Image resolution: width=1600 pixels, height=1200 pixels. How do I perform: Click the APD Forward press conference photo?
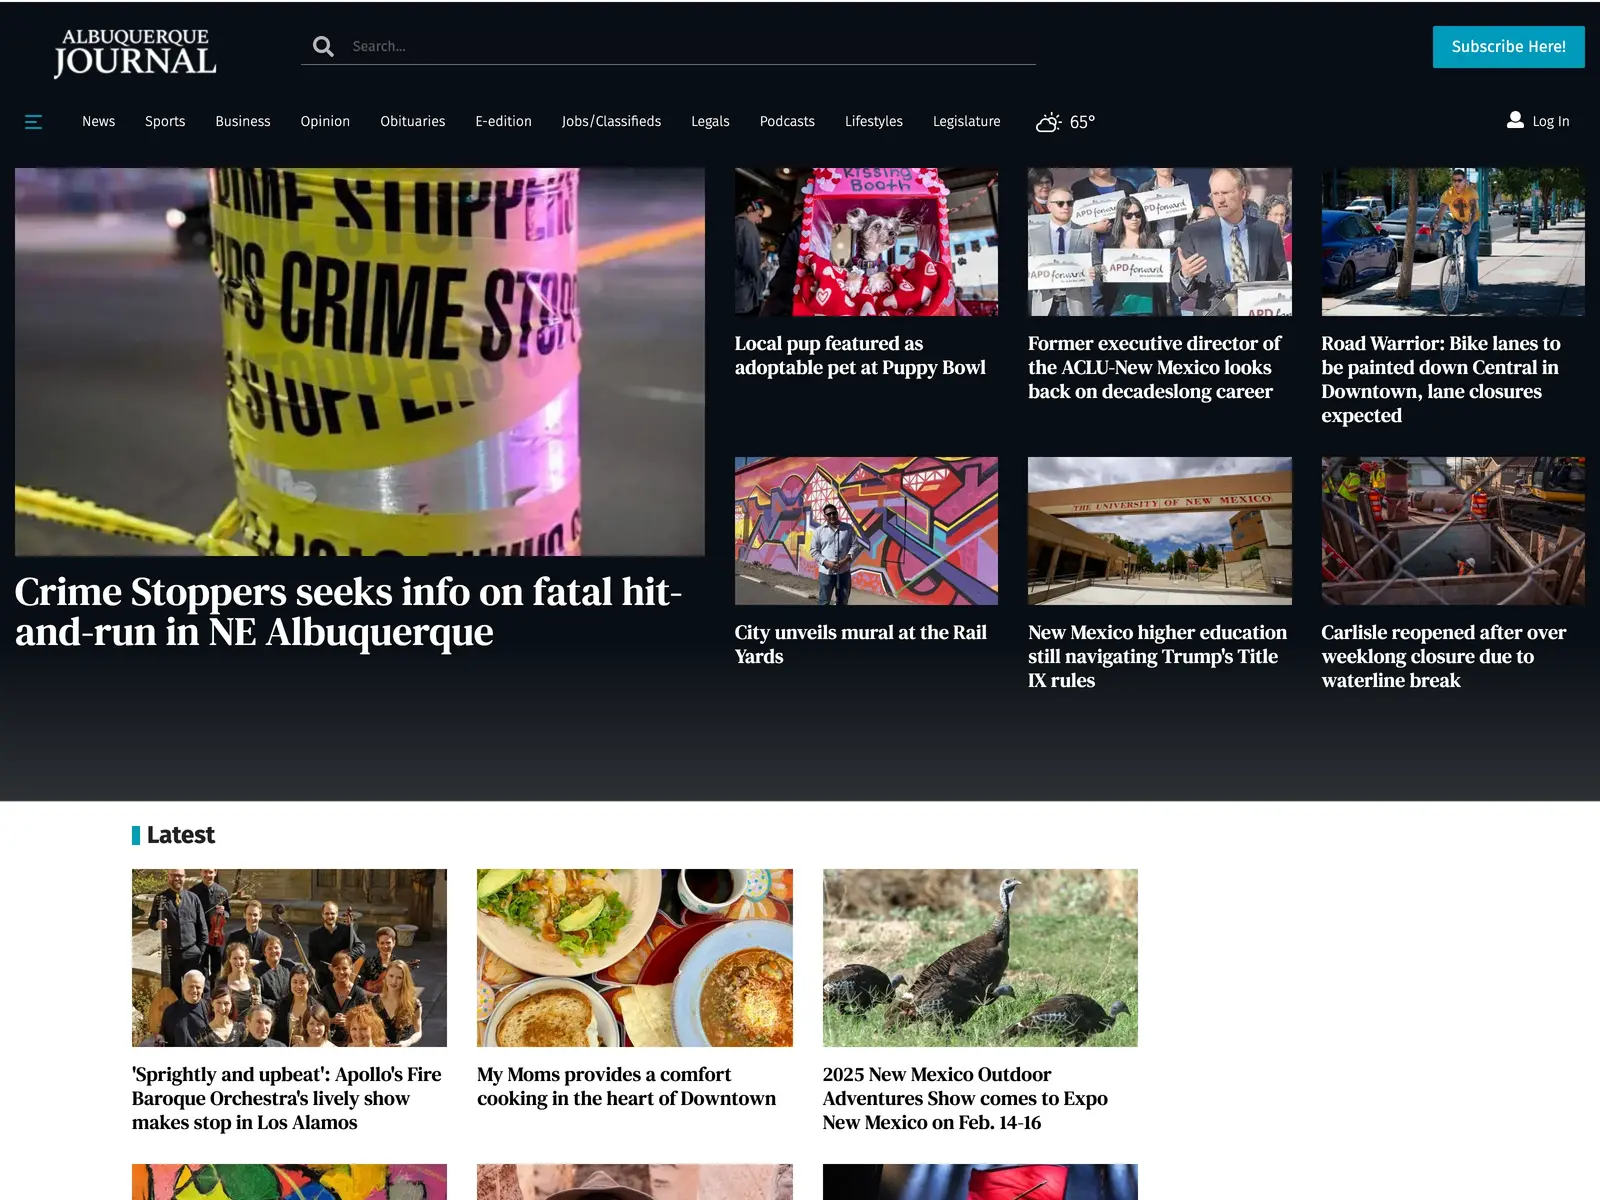(x=1160, y=242)
